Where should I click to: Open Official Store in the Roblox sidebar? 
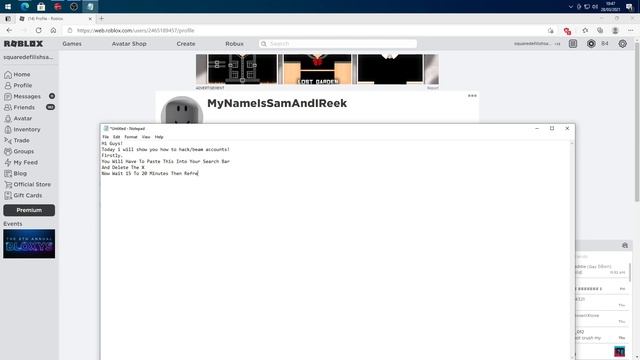[x=27, y=184]
